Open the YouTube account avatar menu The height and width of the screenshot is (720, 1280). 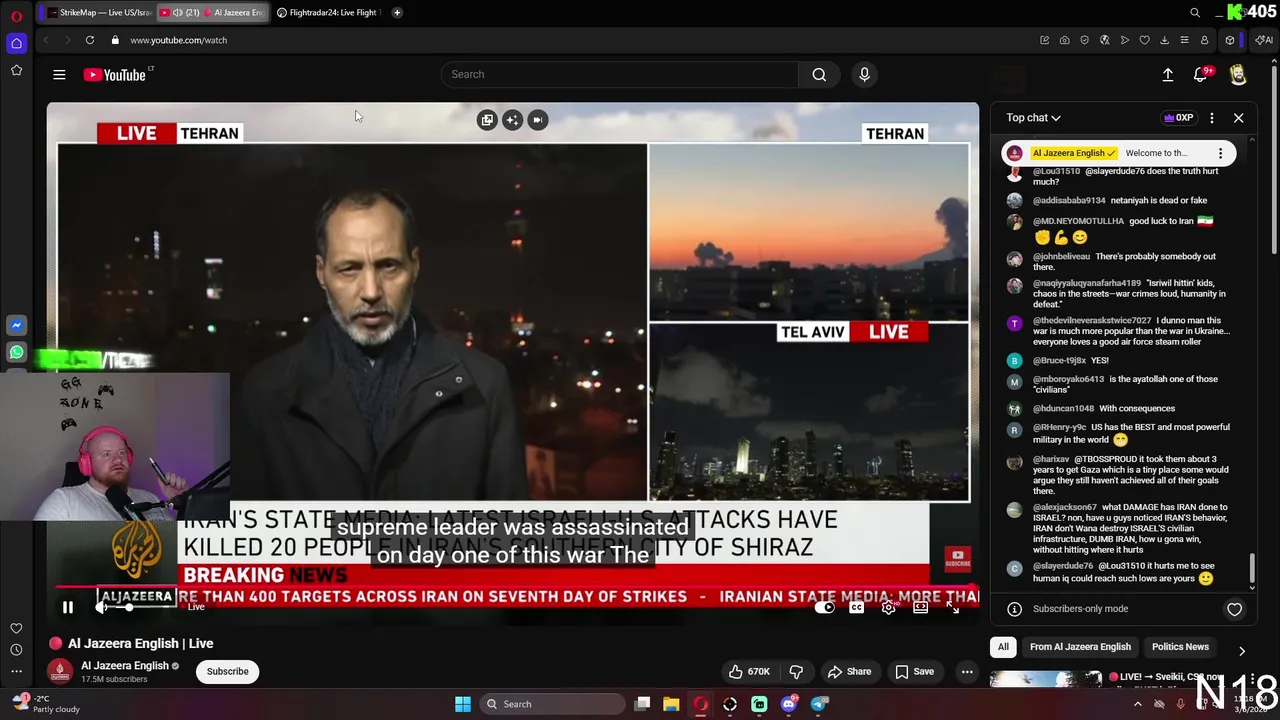pos(1238,74)
